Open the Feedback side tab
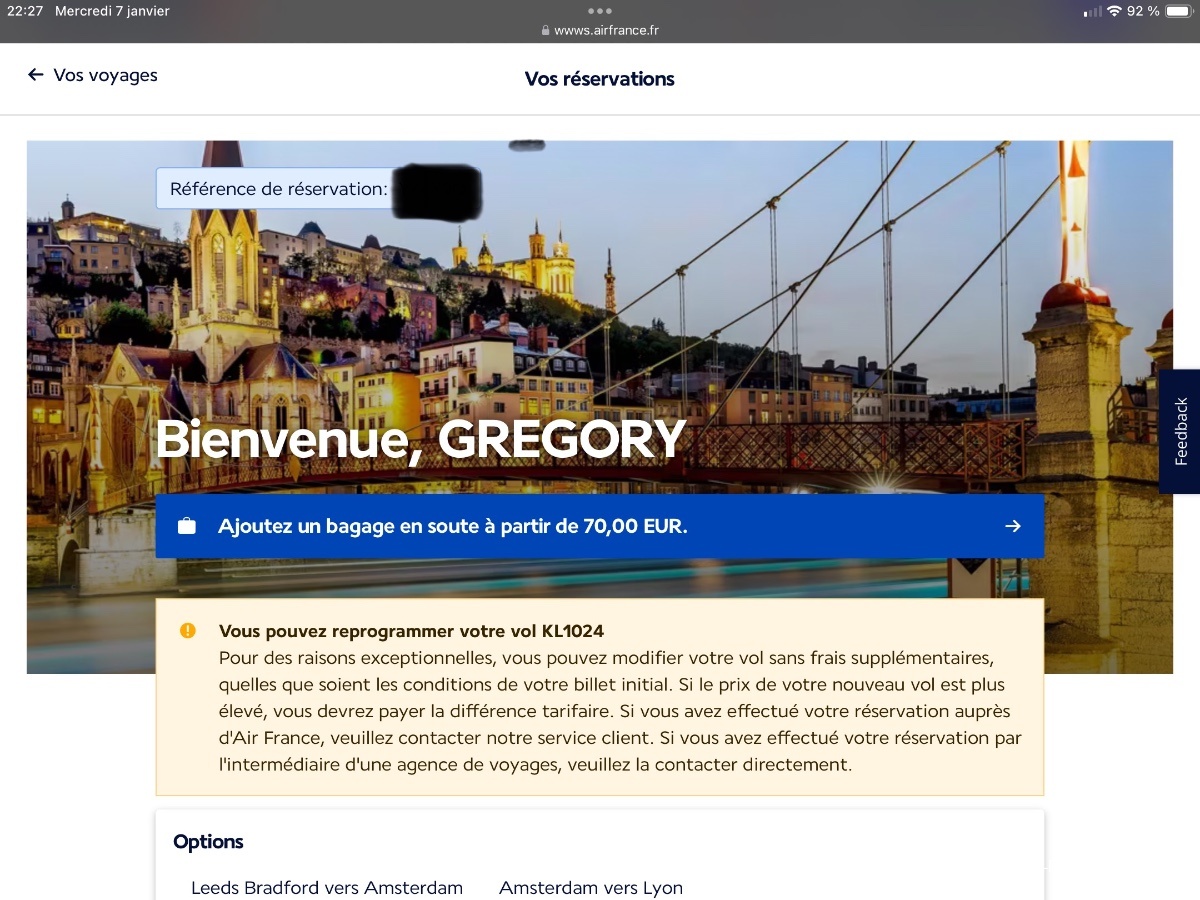1200x900 pixels. (1180, 431)
